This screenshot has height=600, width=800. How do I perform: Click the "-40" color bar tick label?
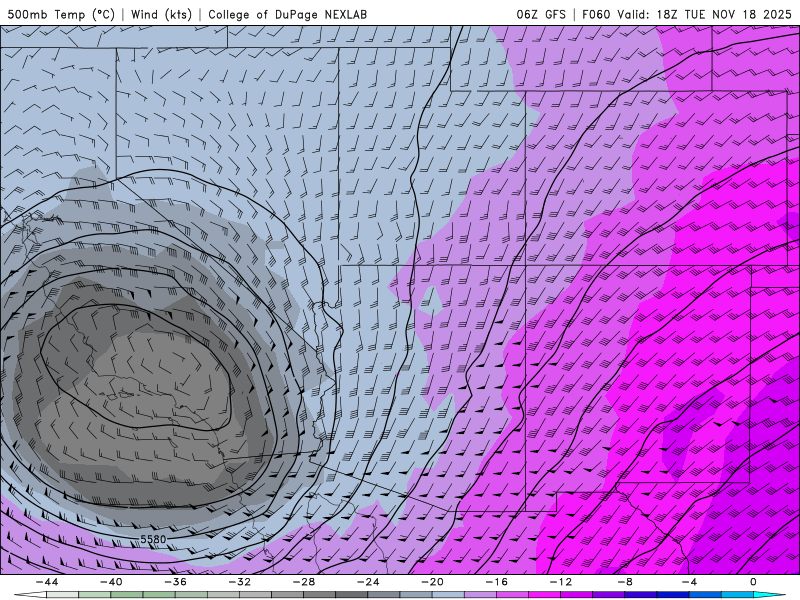111,582
